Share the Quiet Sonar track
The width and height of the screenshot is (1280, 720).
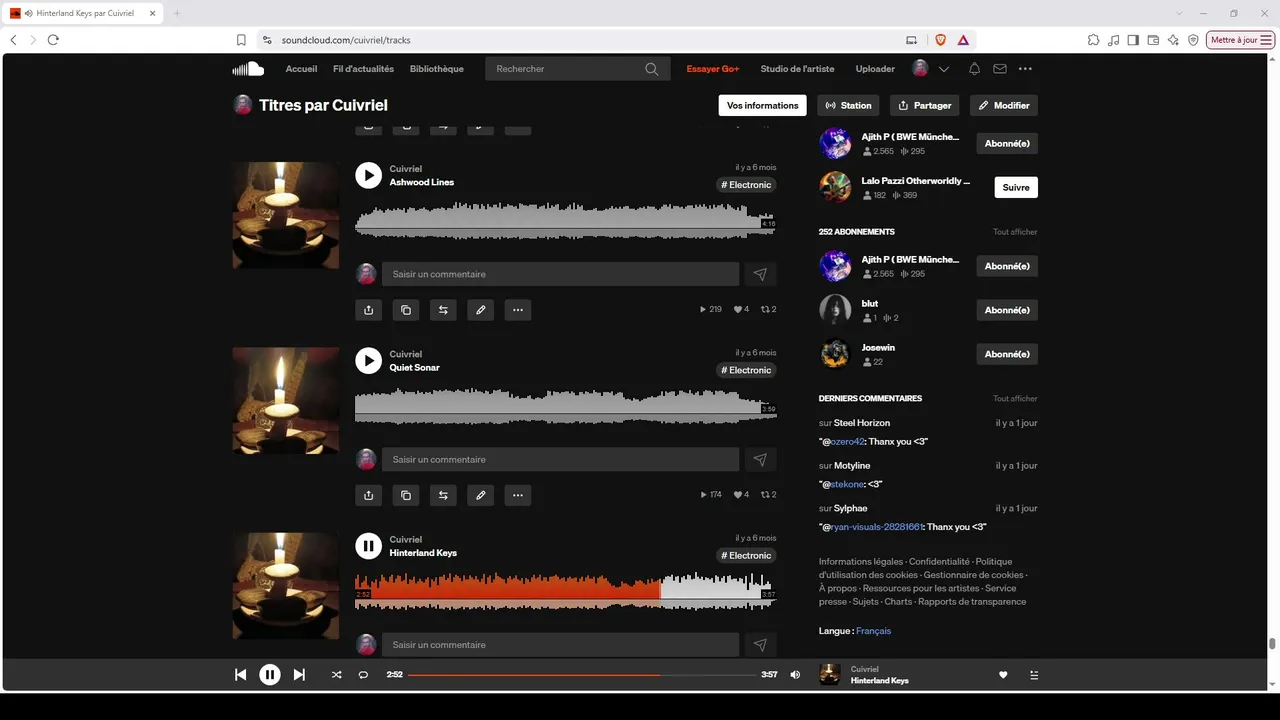tap(369, 495)
